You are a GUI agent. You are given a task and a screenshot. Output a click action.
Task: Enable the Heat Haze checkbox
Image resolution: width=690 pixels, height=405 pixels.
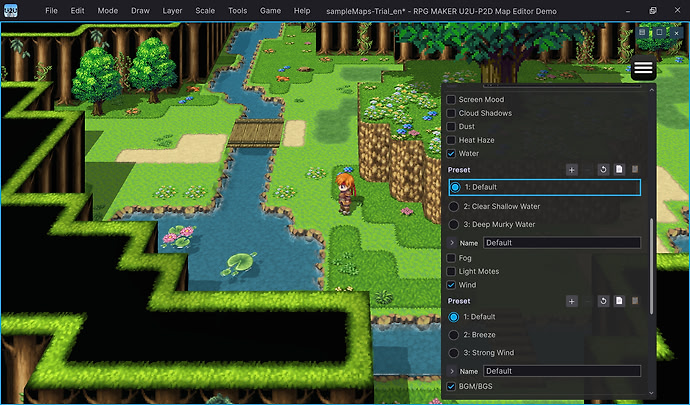coord(451,140)
